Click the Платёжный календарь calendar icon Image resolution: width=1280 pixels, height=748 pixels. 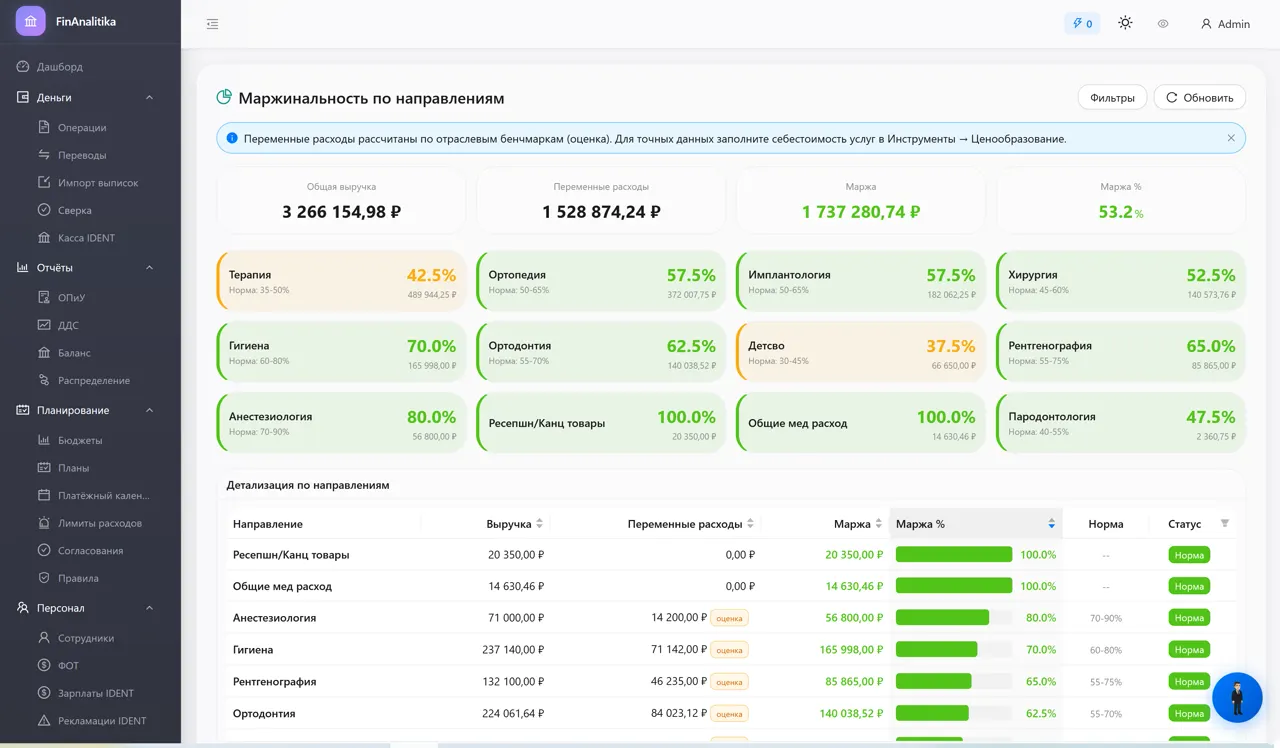tap(44, 495)
